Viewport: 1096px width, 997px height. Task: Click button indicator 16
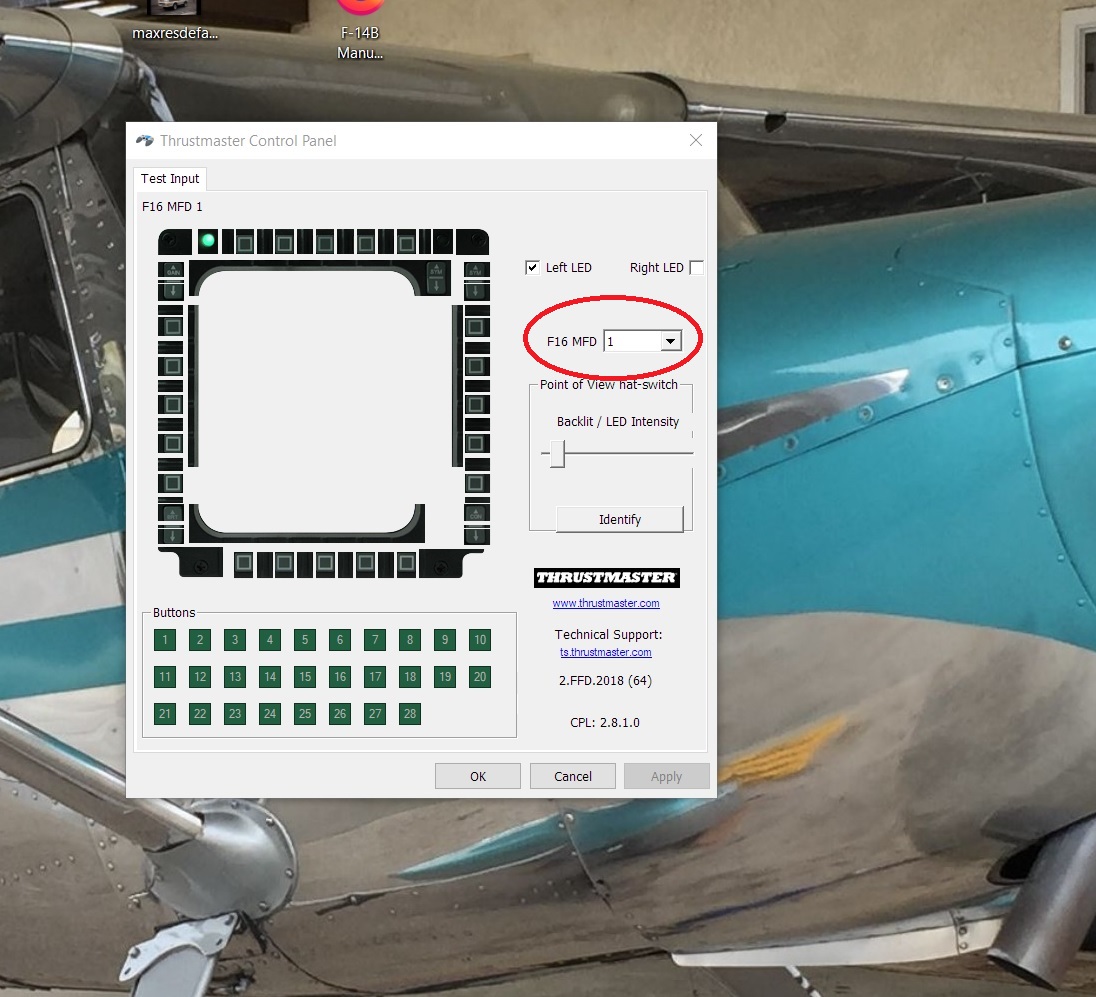[x=340, y=676]
